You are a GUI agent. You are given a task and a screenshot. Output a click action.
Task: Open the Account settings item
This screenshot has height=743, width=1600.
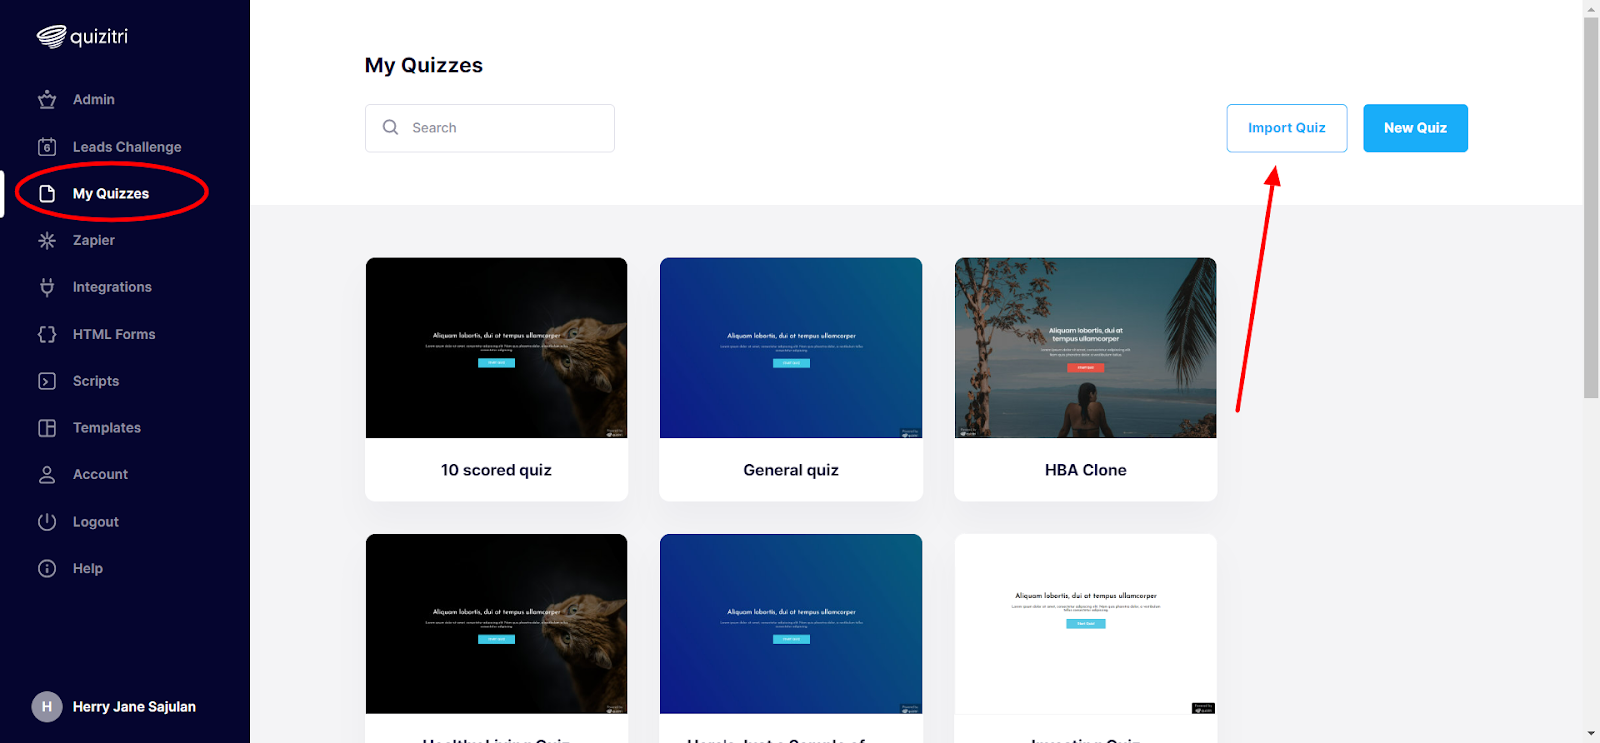click(x=100, y=475)
